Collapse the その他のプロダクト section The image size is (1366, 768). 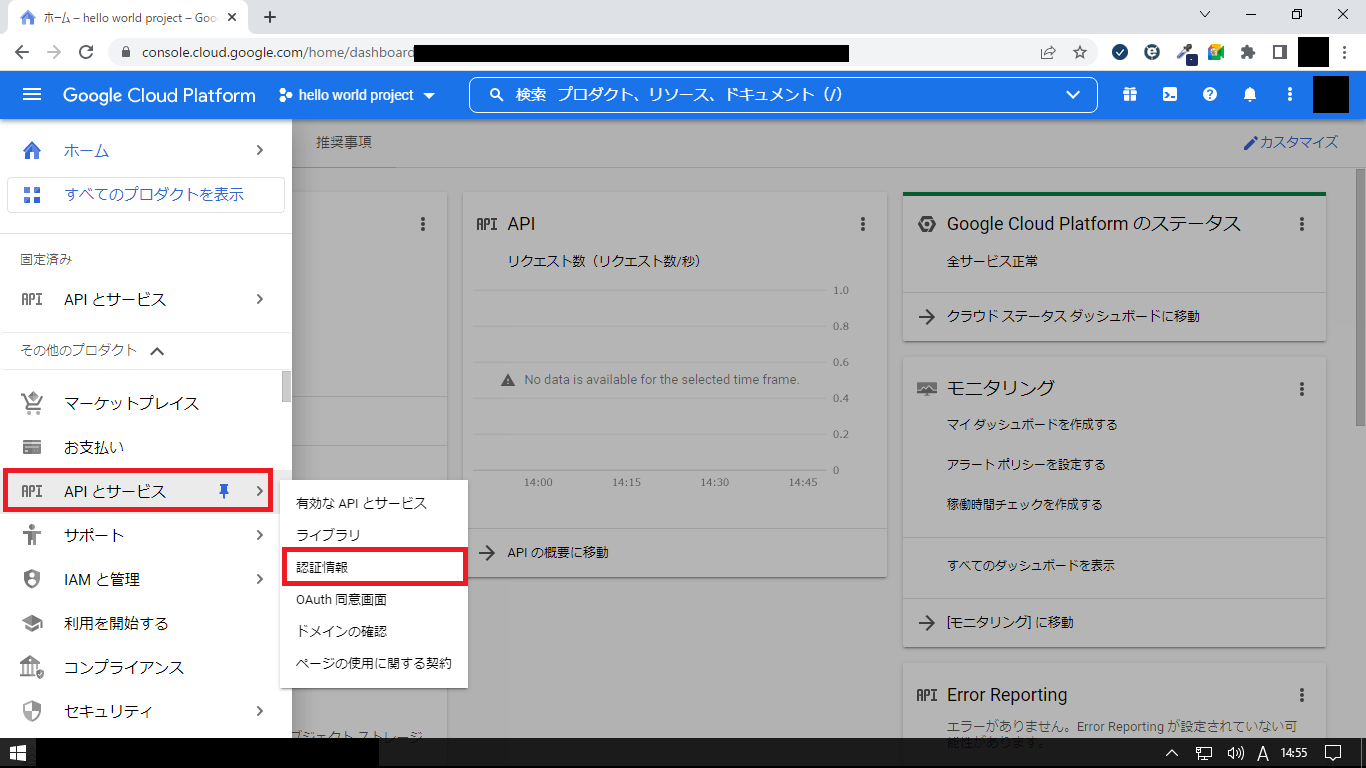click(157, 351)
